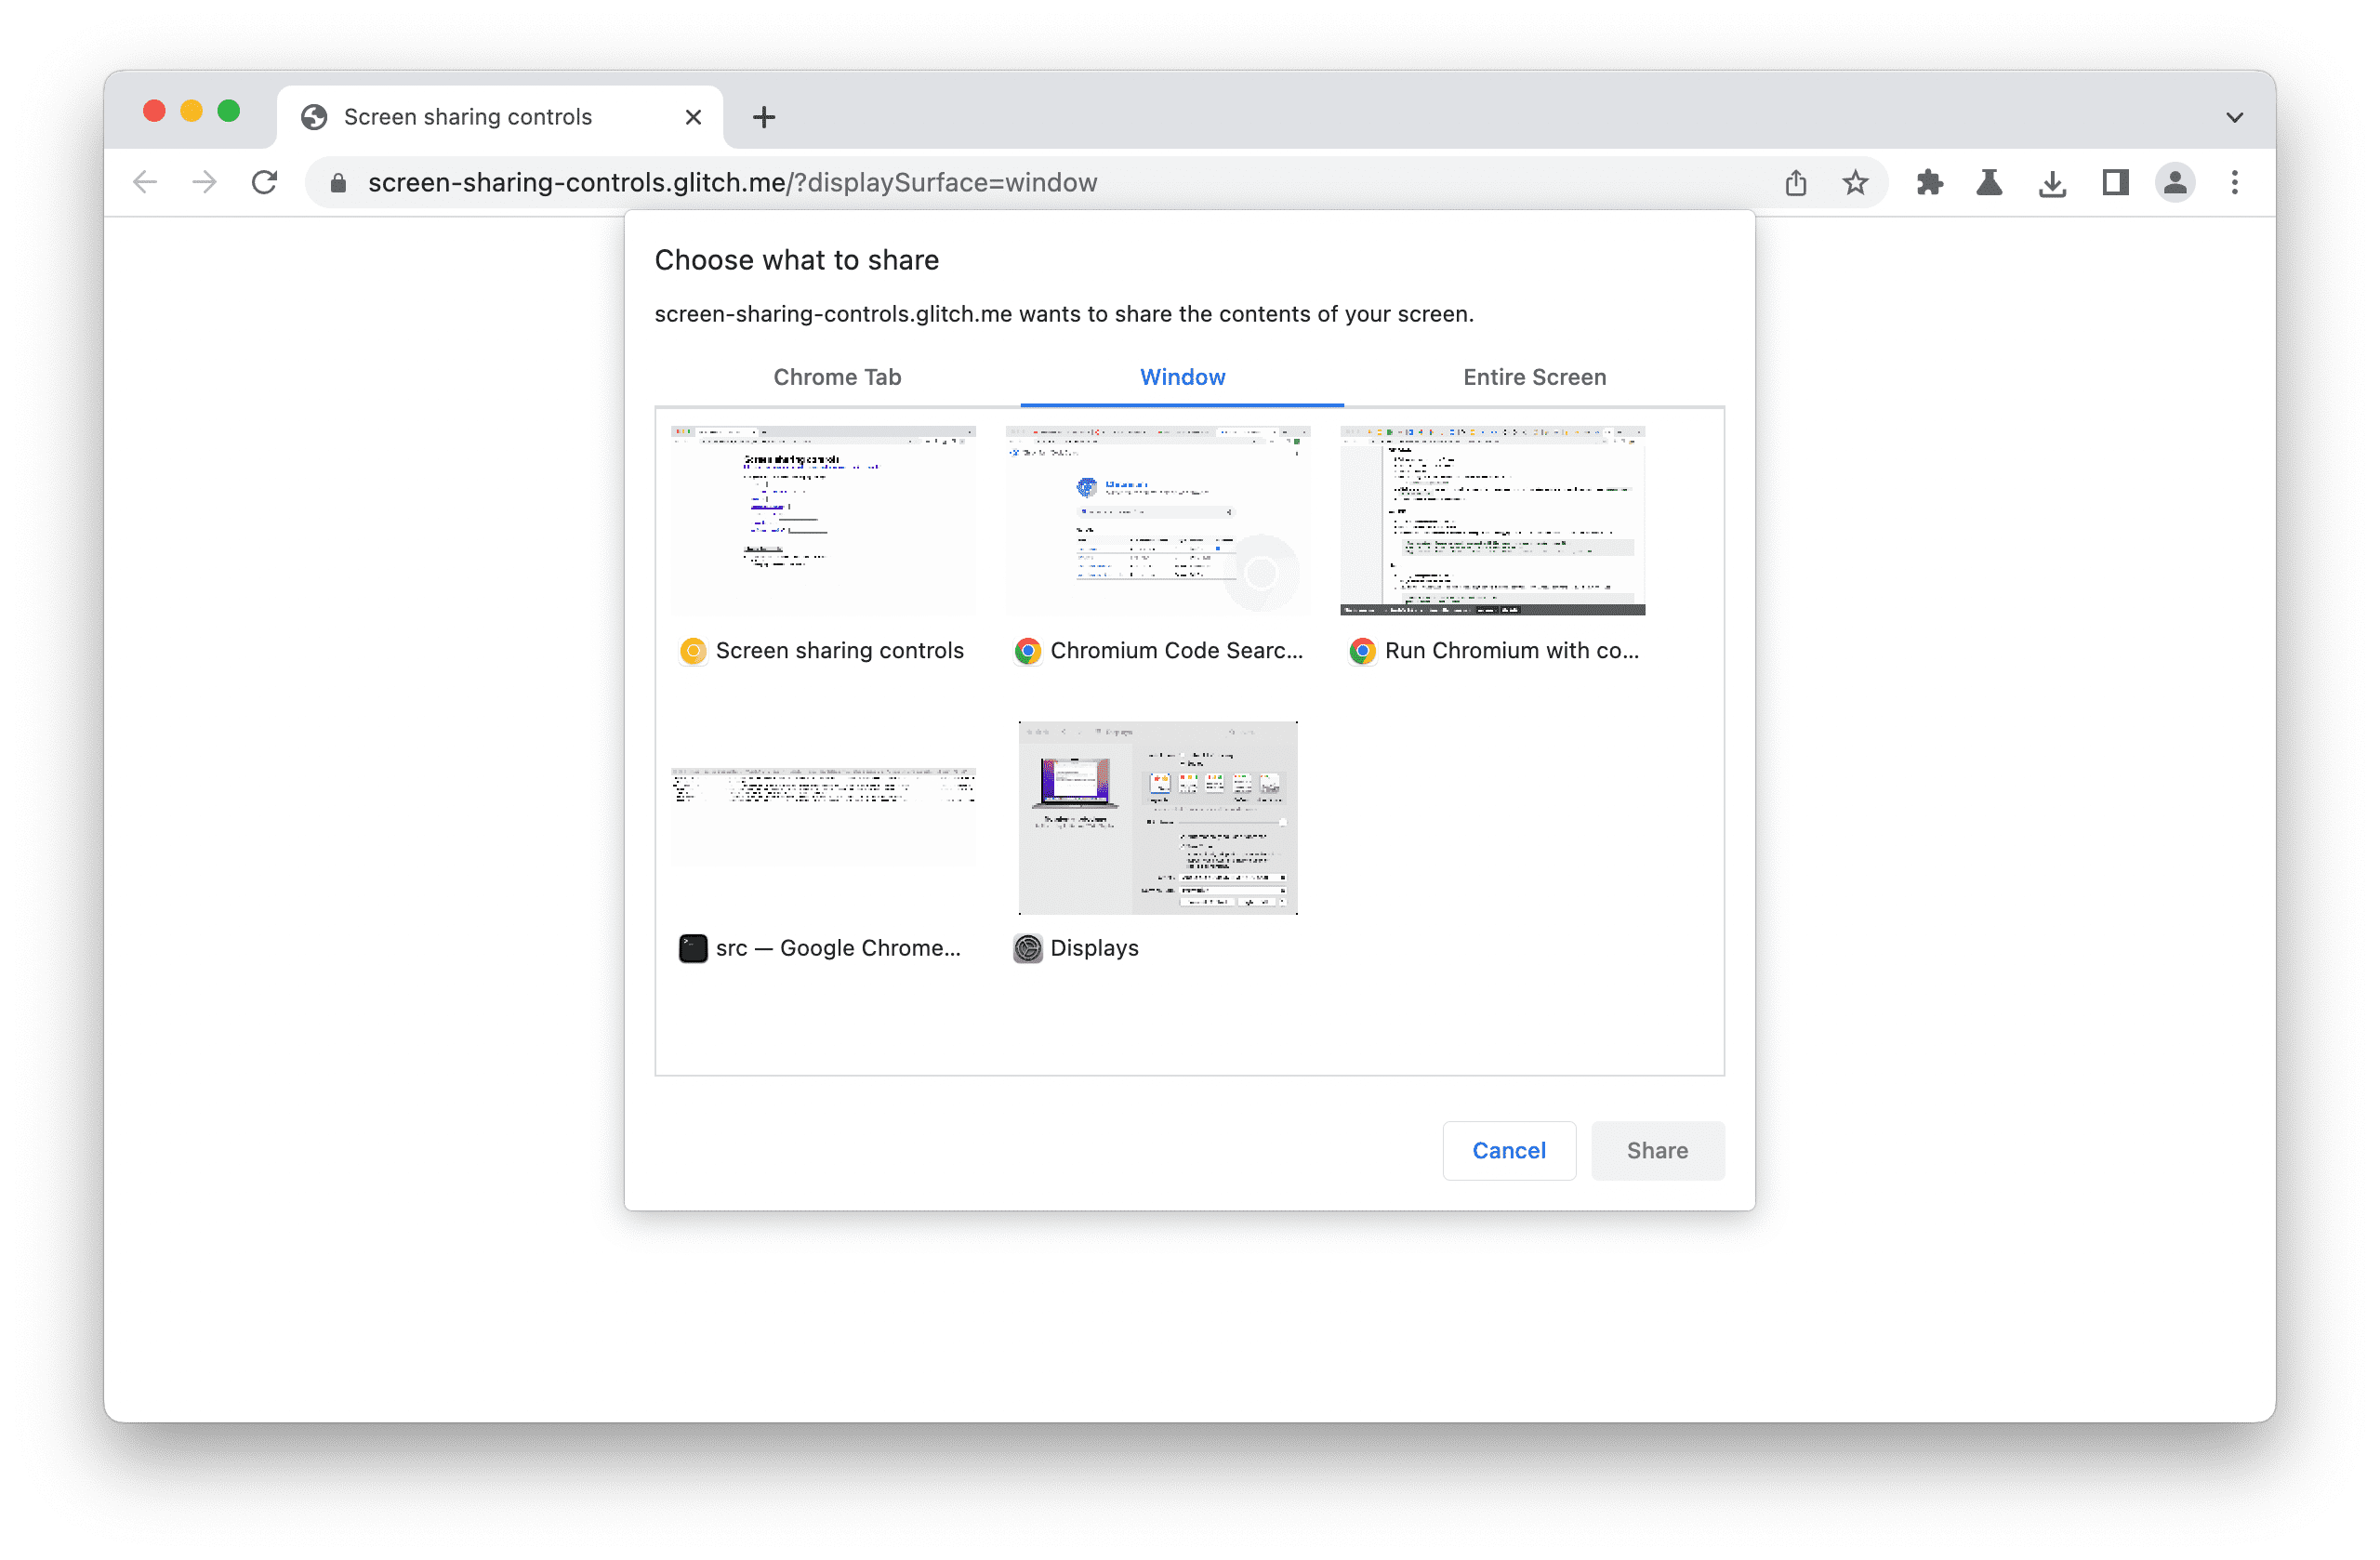
Task: Click the reading mode sidebar icon
Action: pyautogui.click(x=2113, y=181)
